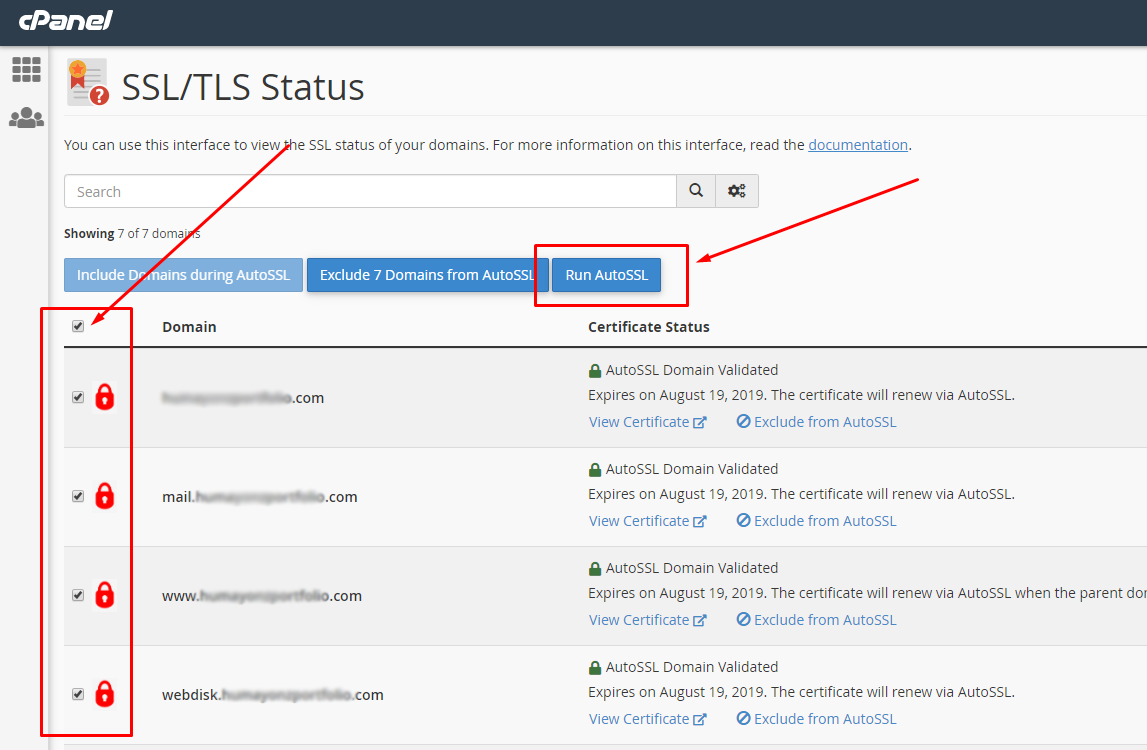Exclude webdisk domain from AutoSSL

(x=816, y=719)
